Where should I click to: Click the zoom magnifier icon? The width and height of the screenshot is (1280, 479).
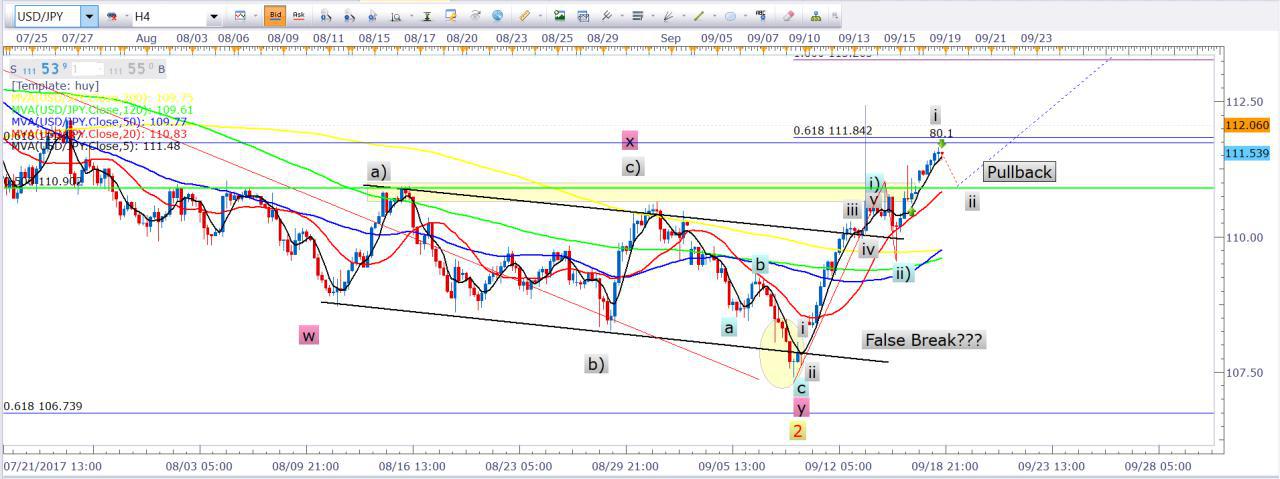point(396,16)
